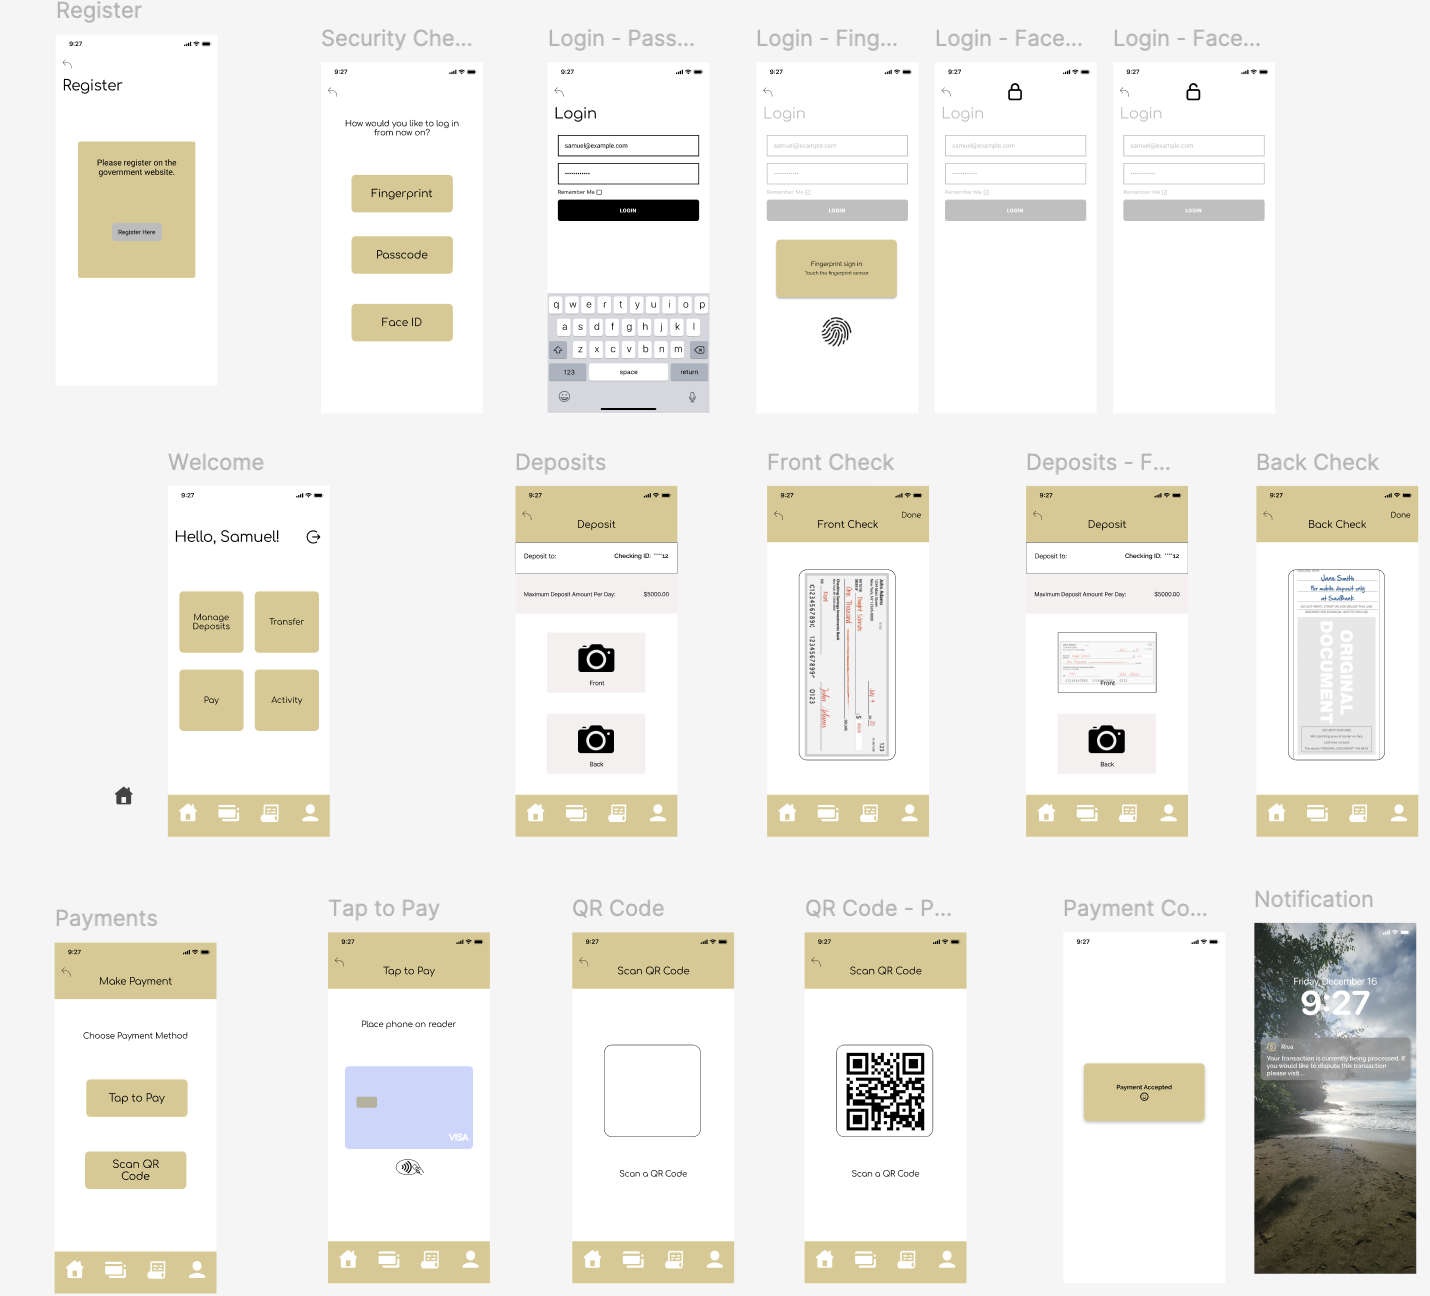Click the back arrow on Register screen
Screen dimensions: 1430x1296
(x=67, y=64)
